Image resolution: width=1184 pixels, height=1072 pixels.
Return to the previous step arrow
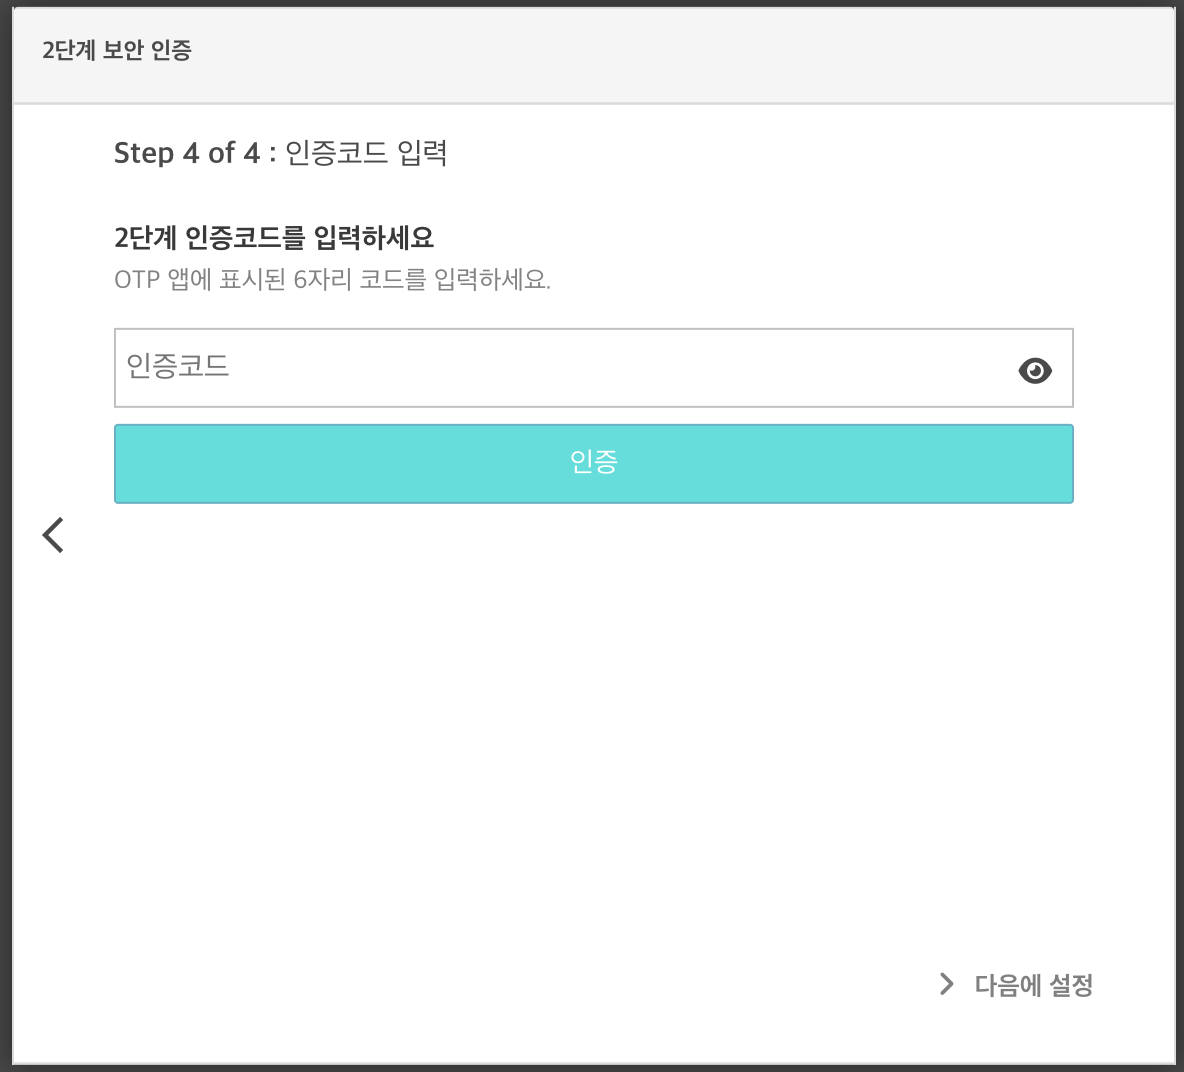[x=53, y=535]
